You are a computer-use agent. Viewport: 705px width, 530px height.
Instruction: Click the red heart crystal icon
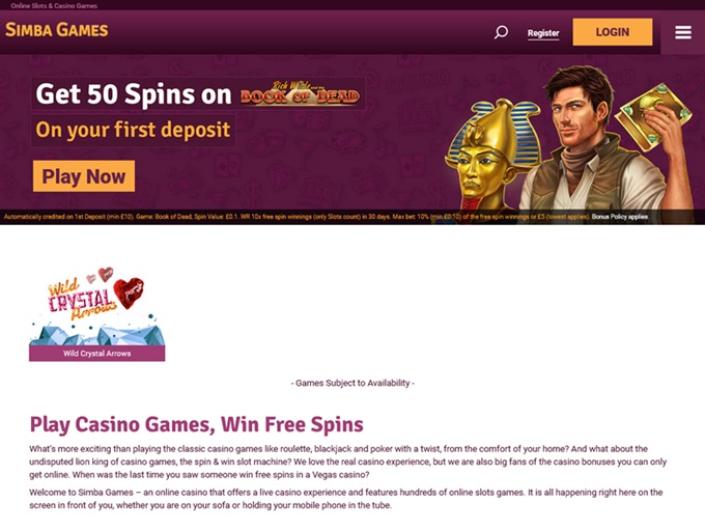click(x=129, y=293)
